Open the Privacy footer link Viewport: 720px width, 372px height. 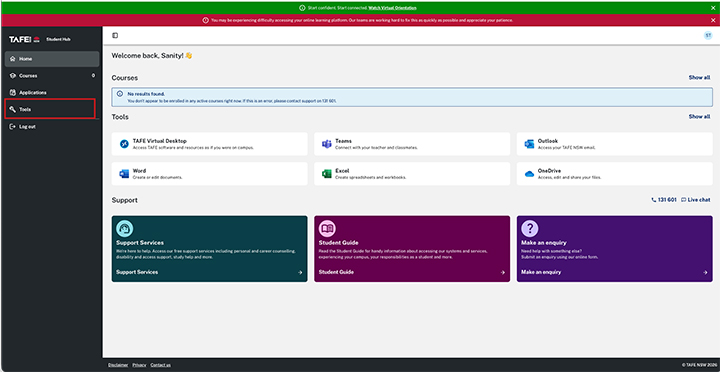[139, 365]
